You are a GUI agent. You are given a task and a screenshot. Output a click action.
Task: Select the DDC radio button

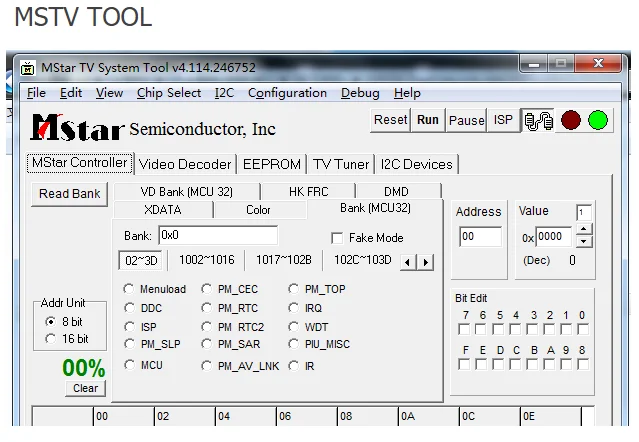[129, 308]
